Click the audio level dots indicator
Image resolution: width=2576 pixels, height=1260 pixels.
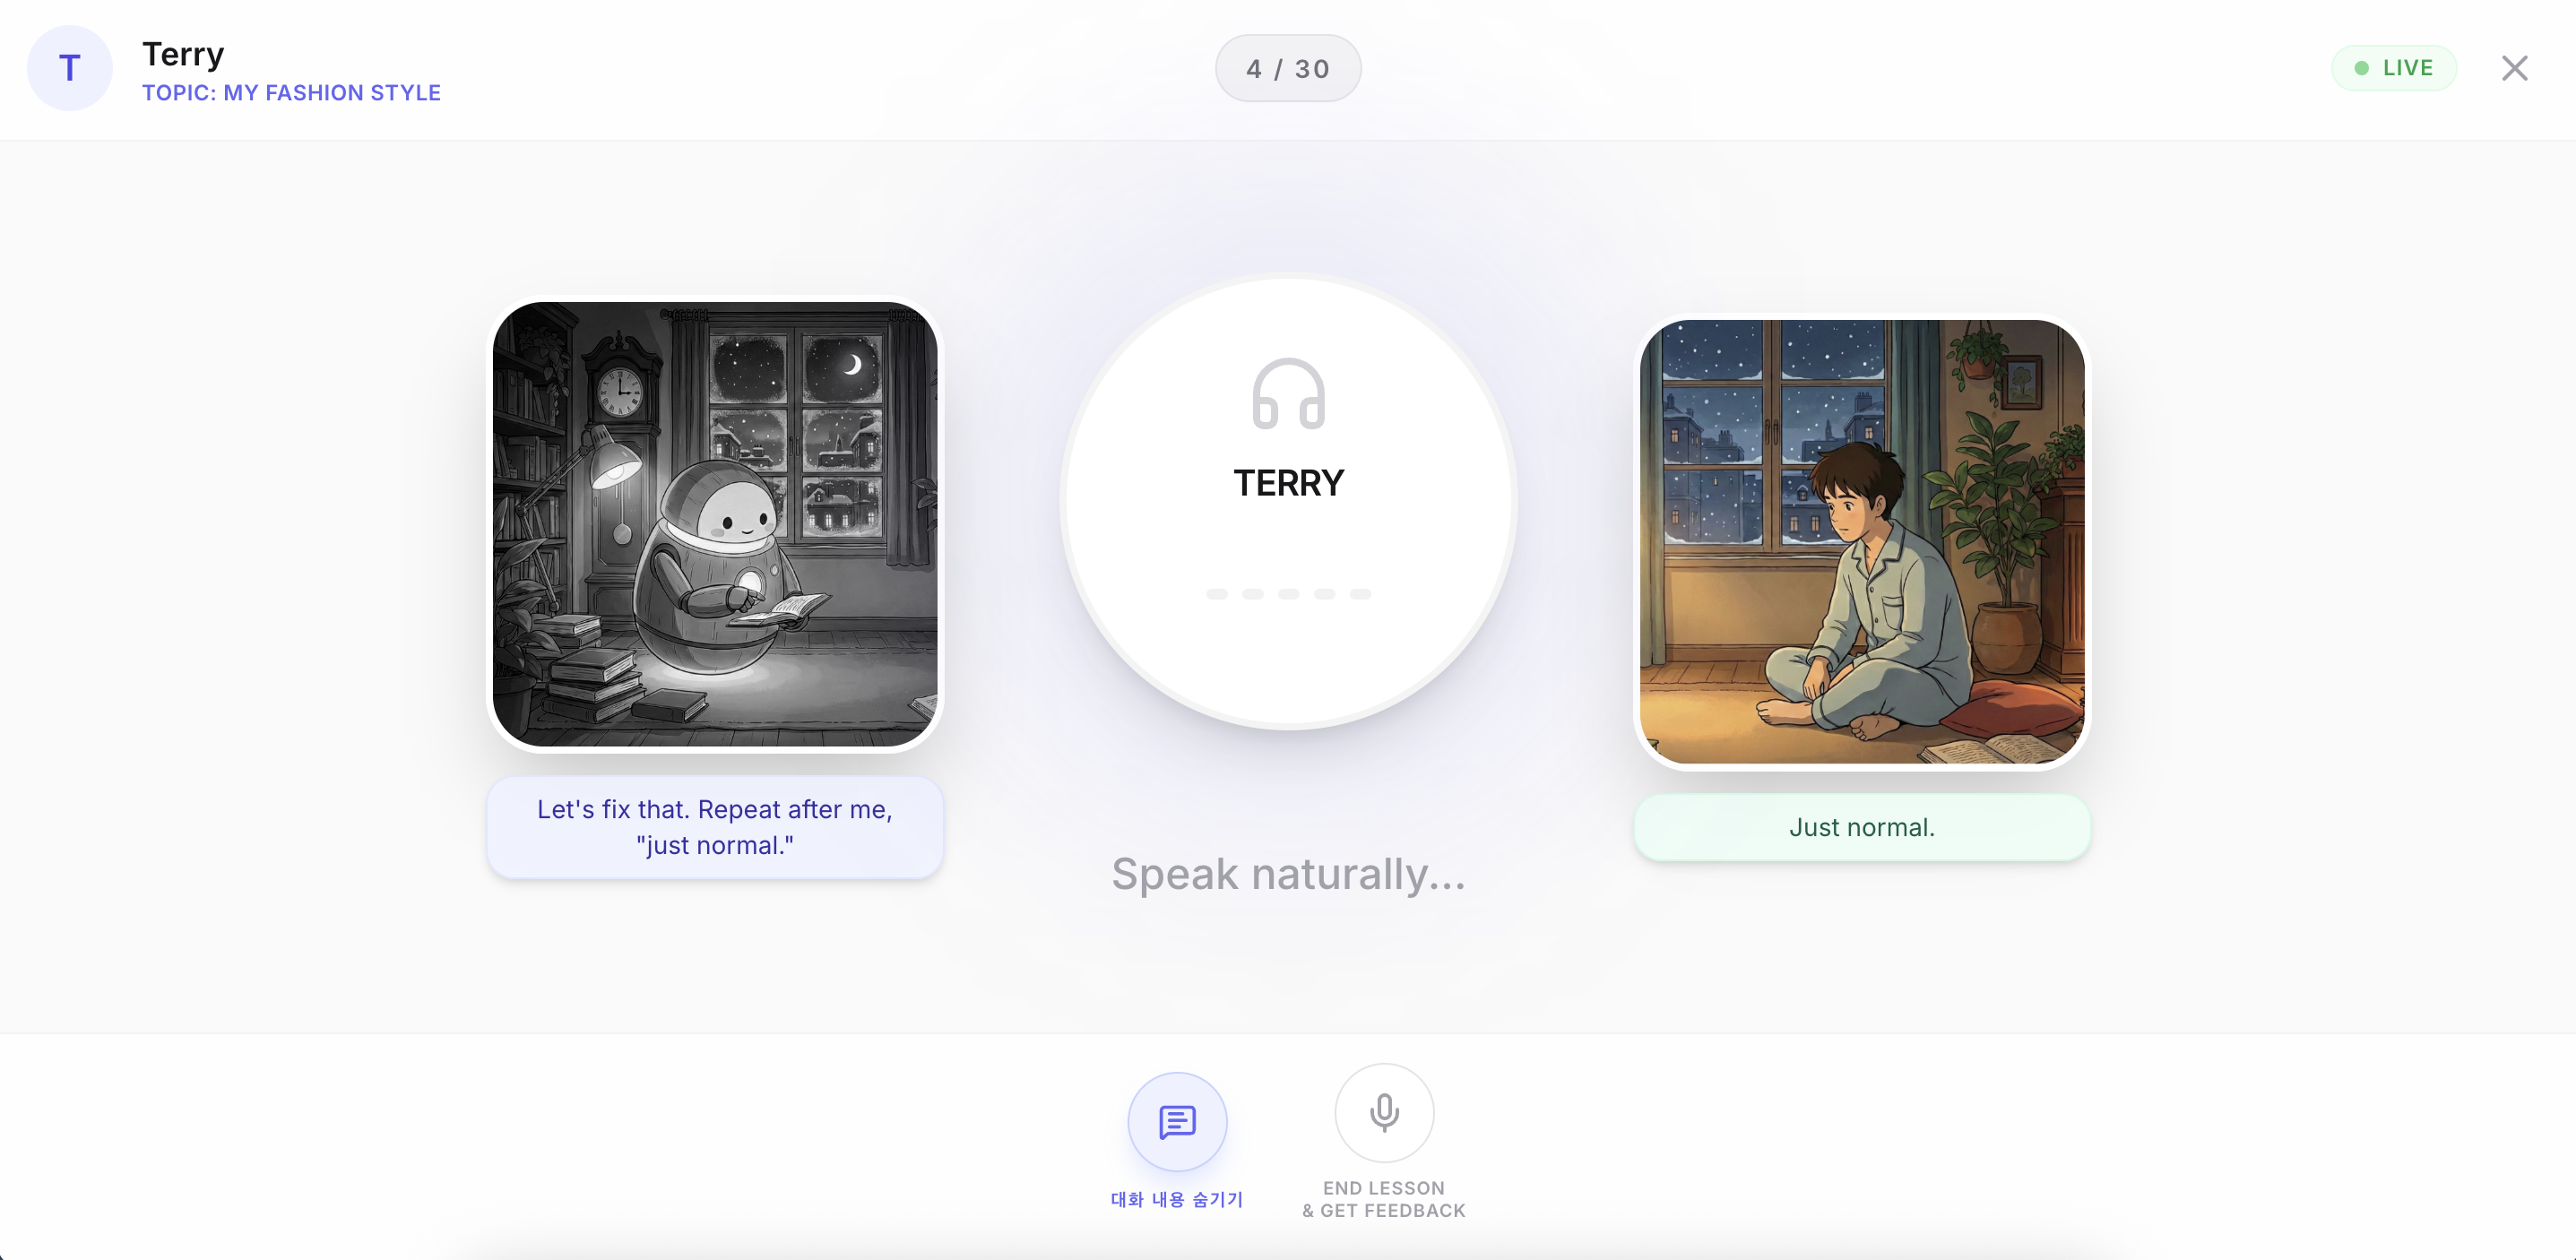1288,594
